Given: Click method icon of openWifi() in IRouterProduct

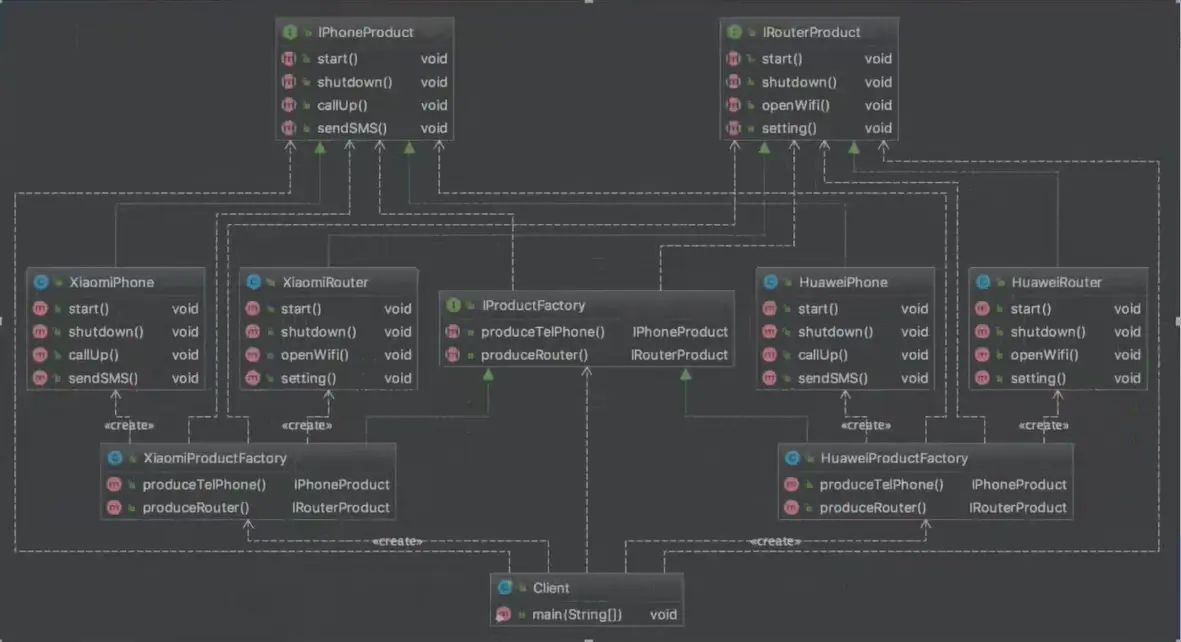Looking at the screenshot, I should click(x=734, y=105).
